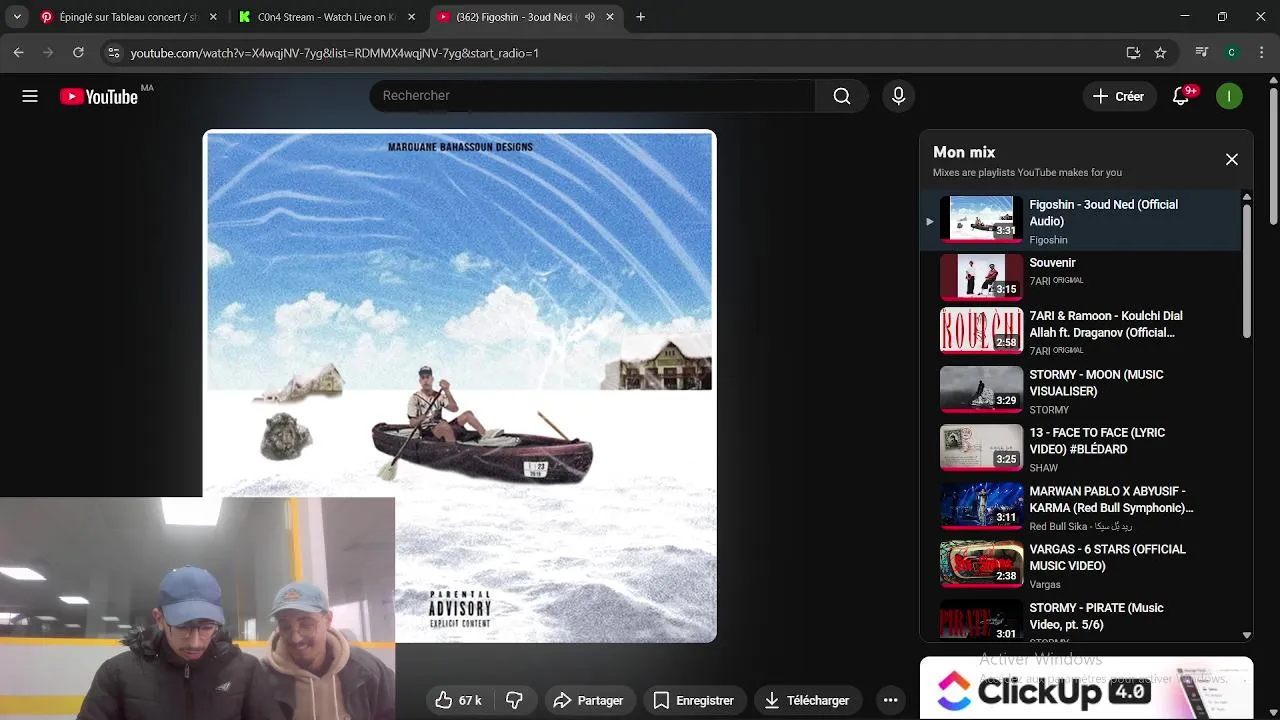This screenshot has height=720, width=1280.
Task: Focus the Rechercher search field
Action: pos(592,96)
